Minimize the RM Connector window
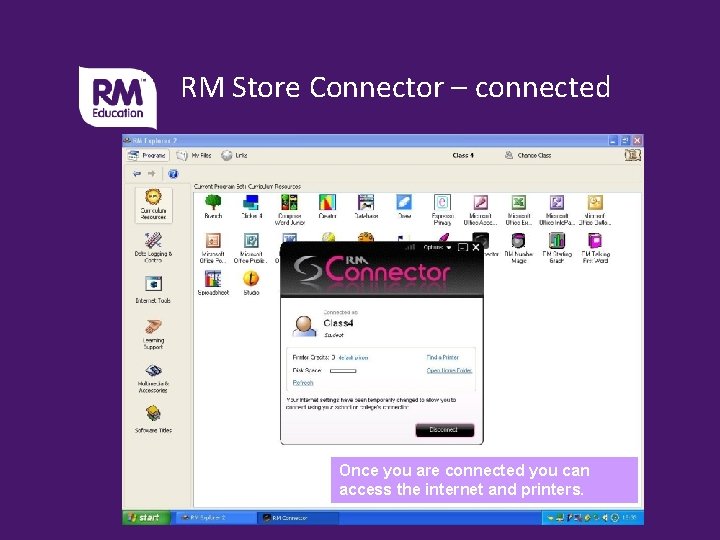 463,248
